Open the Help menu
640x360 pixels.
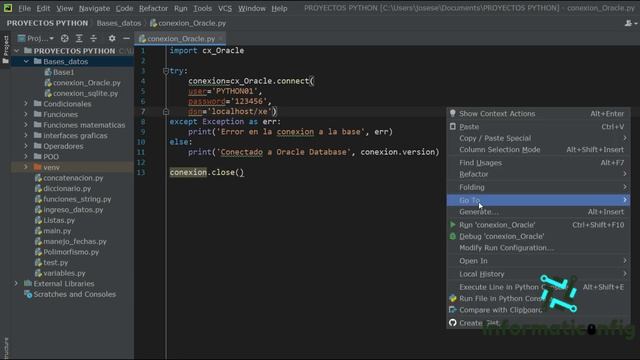(x=279, y=8)
